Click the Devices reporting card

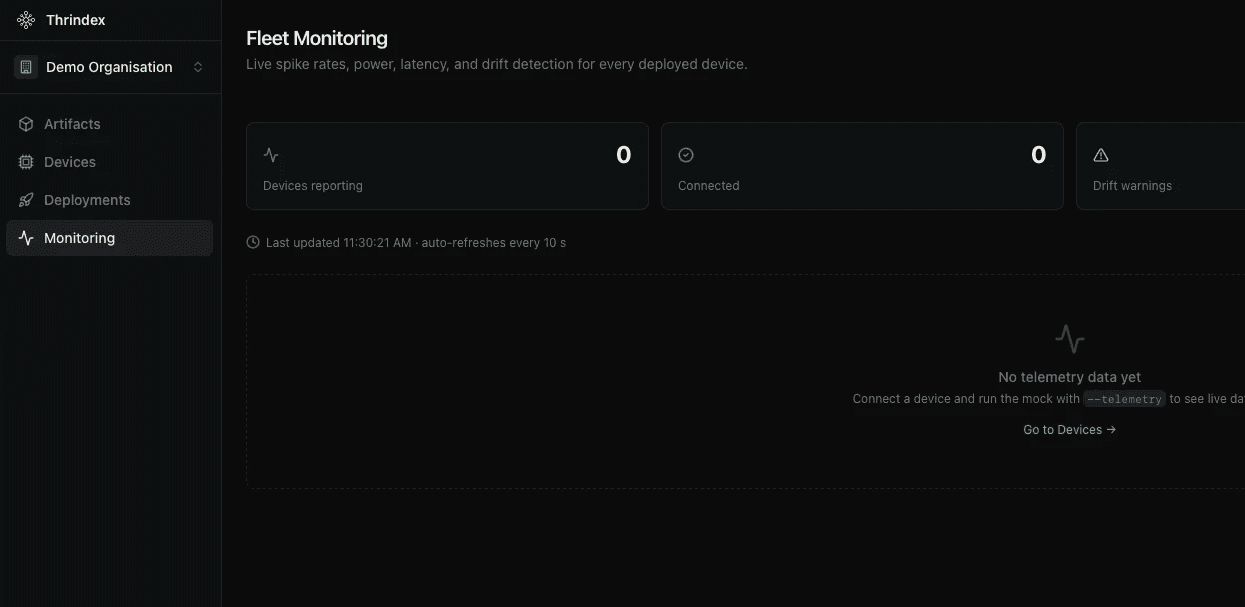pyautogui.click(x=447, y=166)
